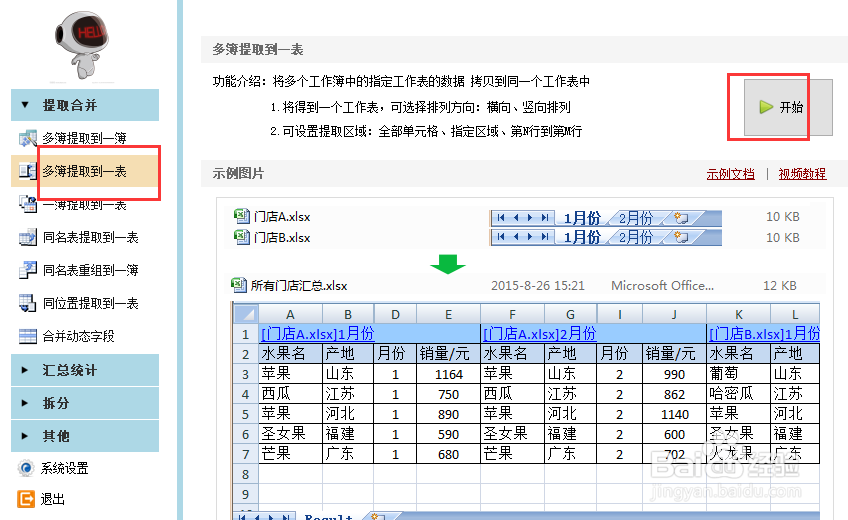Click the Result sheet tab
Image resolution: width=848 pixels, height=520 pixels.
tap(328, 516)
